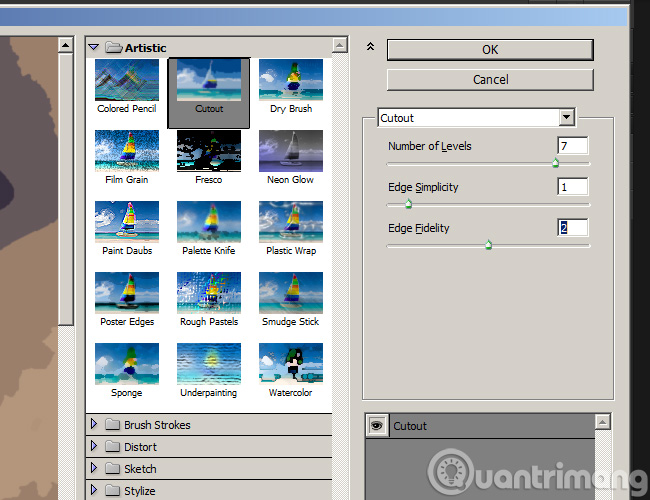Select the Underpainting filter thumbnail

209,364
